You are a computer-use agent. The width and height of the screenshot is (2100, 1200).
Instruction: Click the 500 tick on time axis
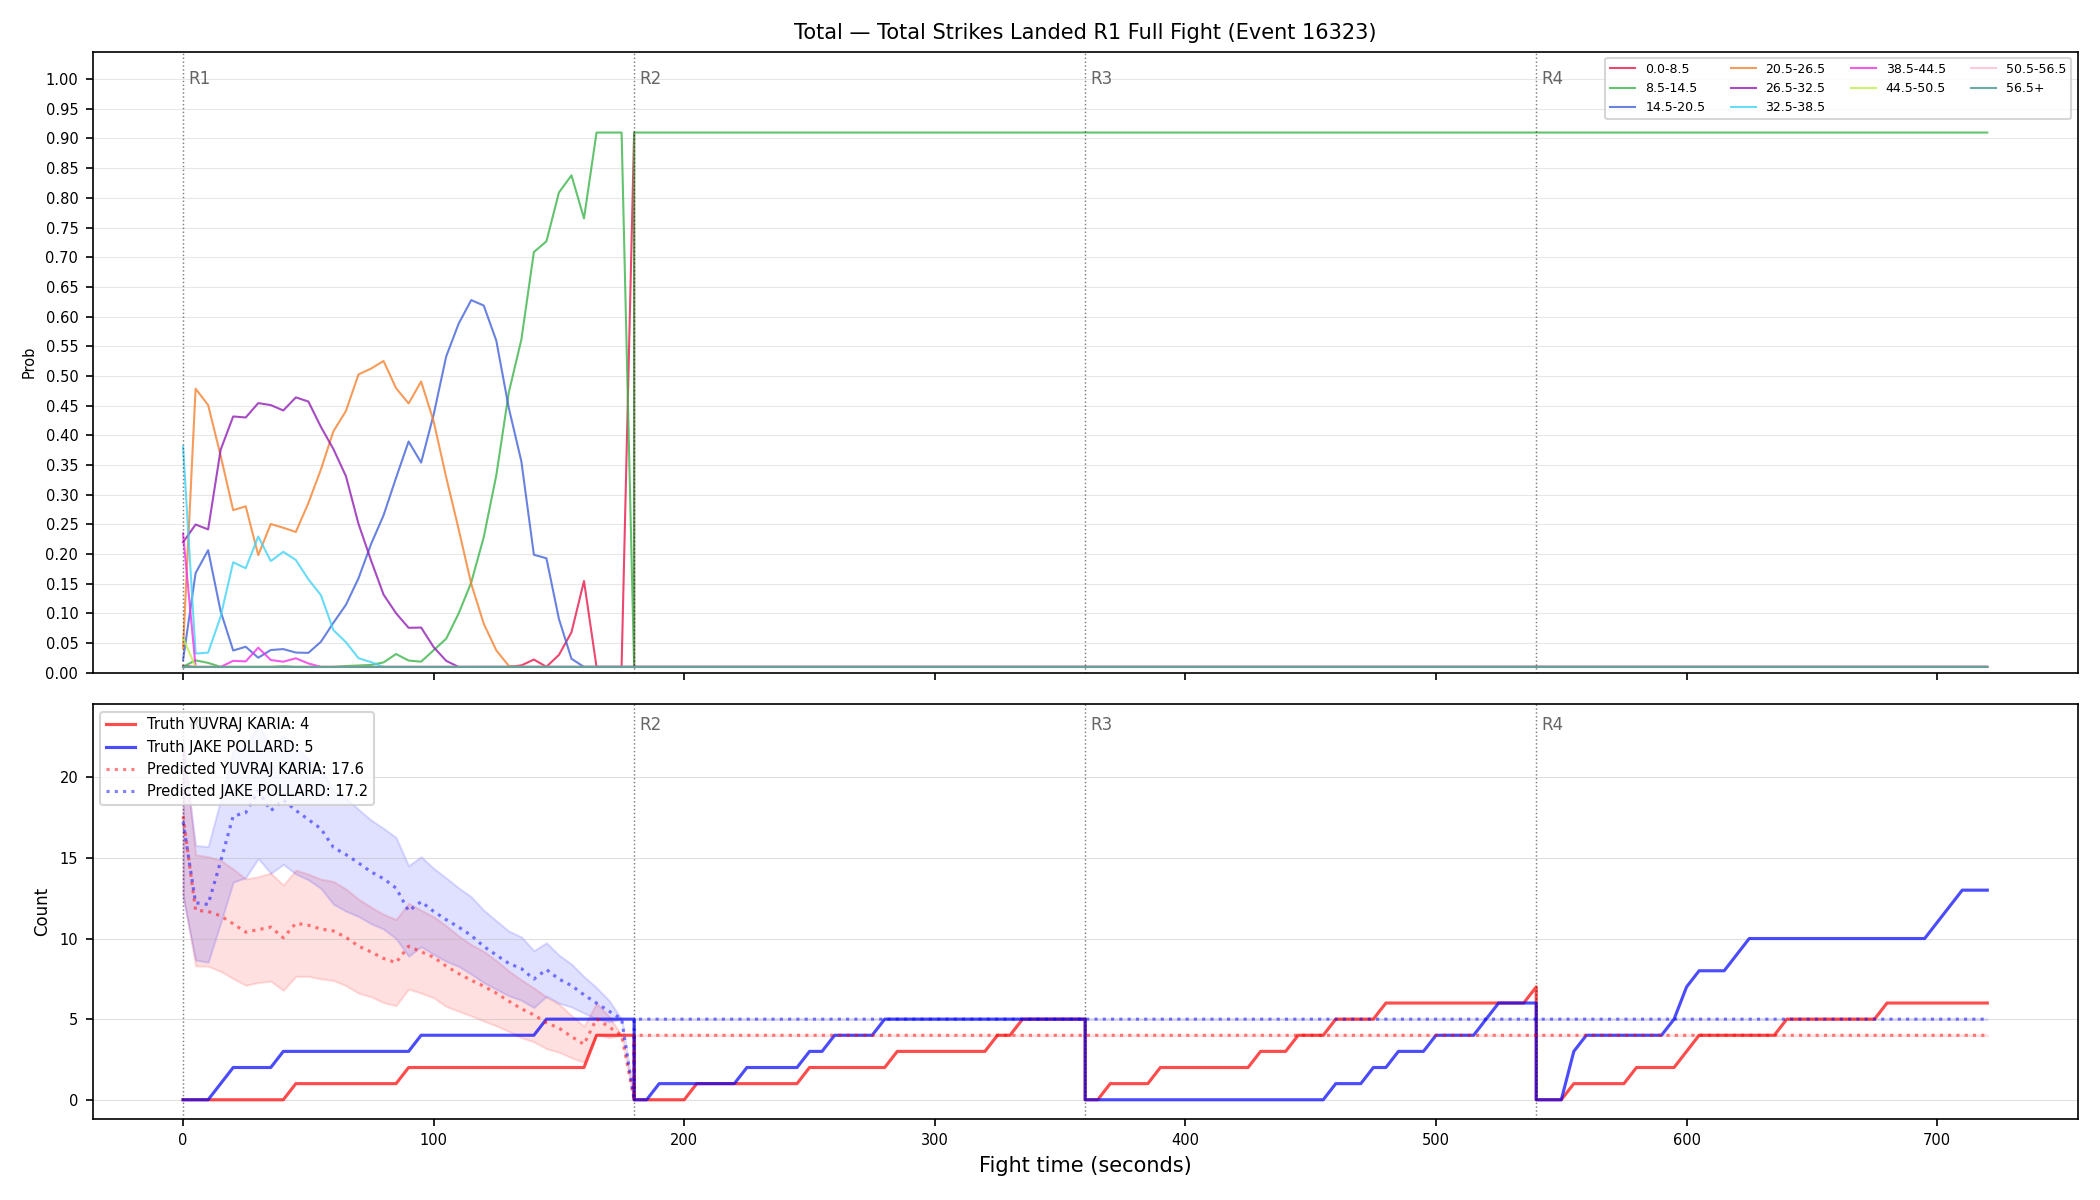(x=1436, y=1139)
